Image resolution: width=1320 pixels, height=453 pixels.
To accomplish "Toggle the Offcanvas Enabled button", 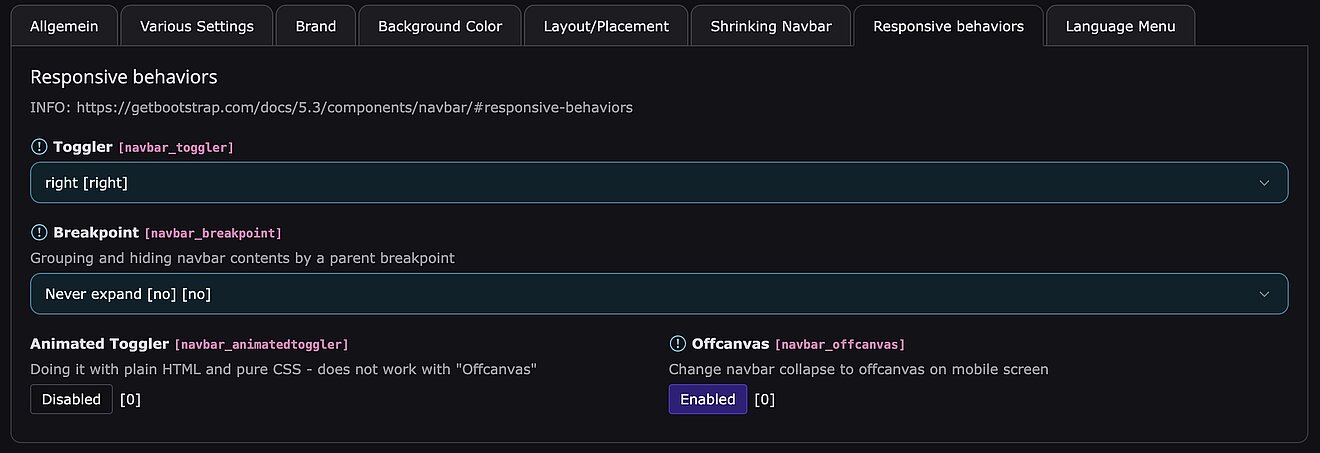I will 707,399.
